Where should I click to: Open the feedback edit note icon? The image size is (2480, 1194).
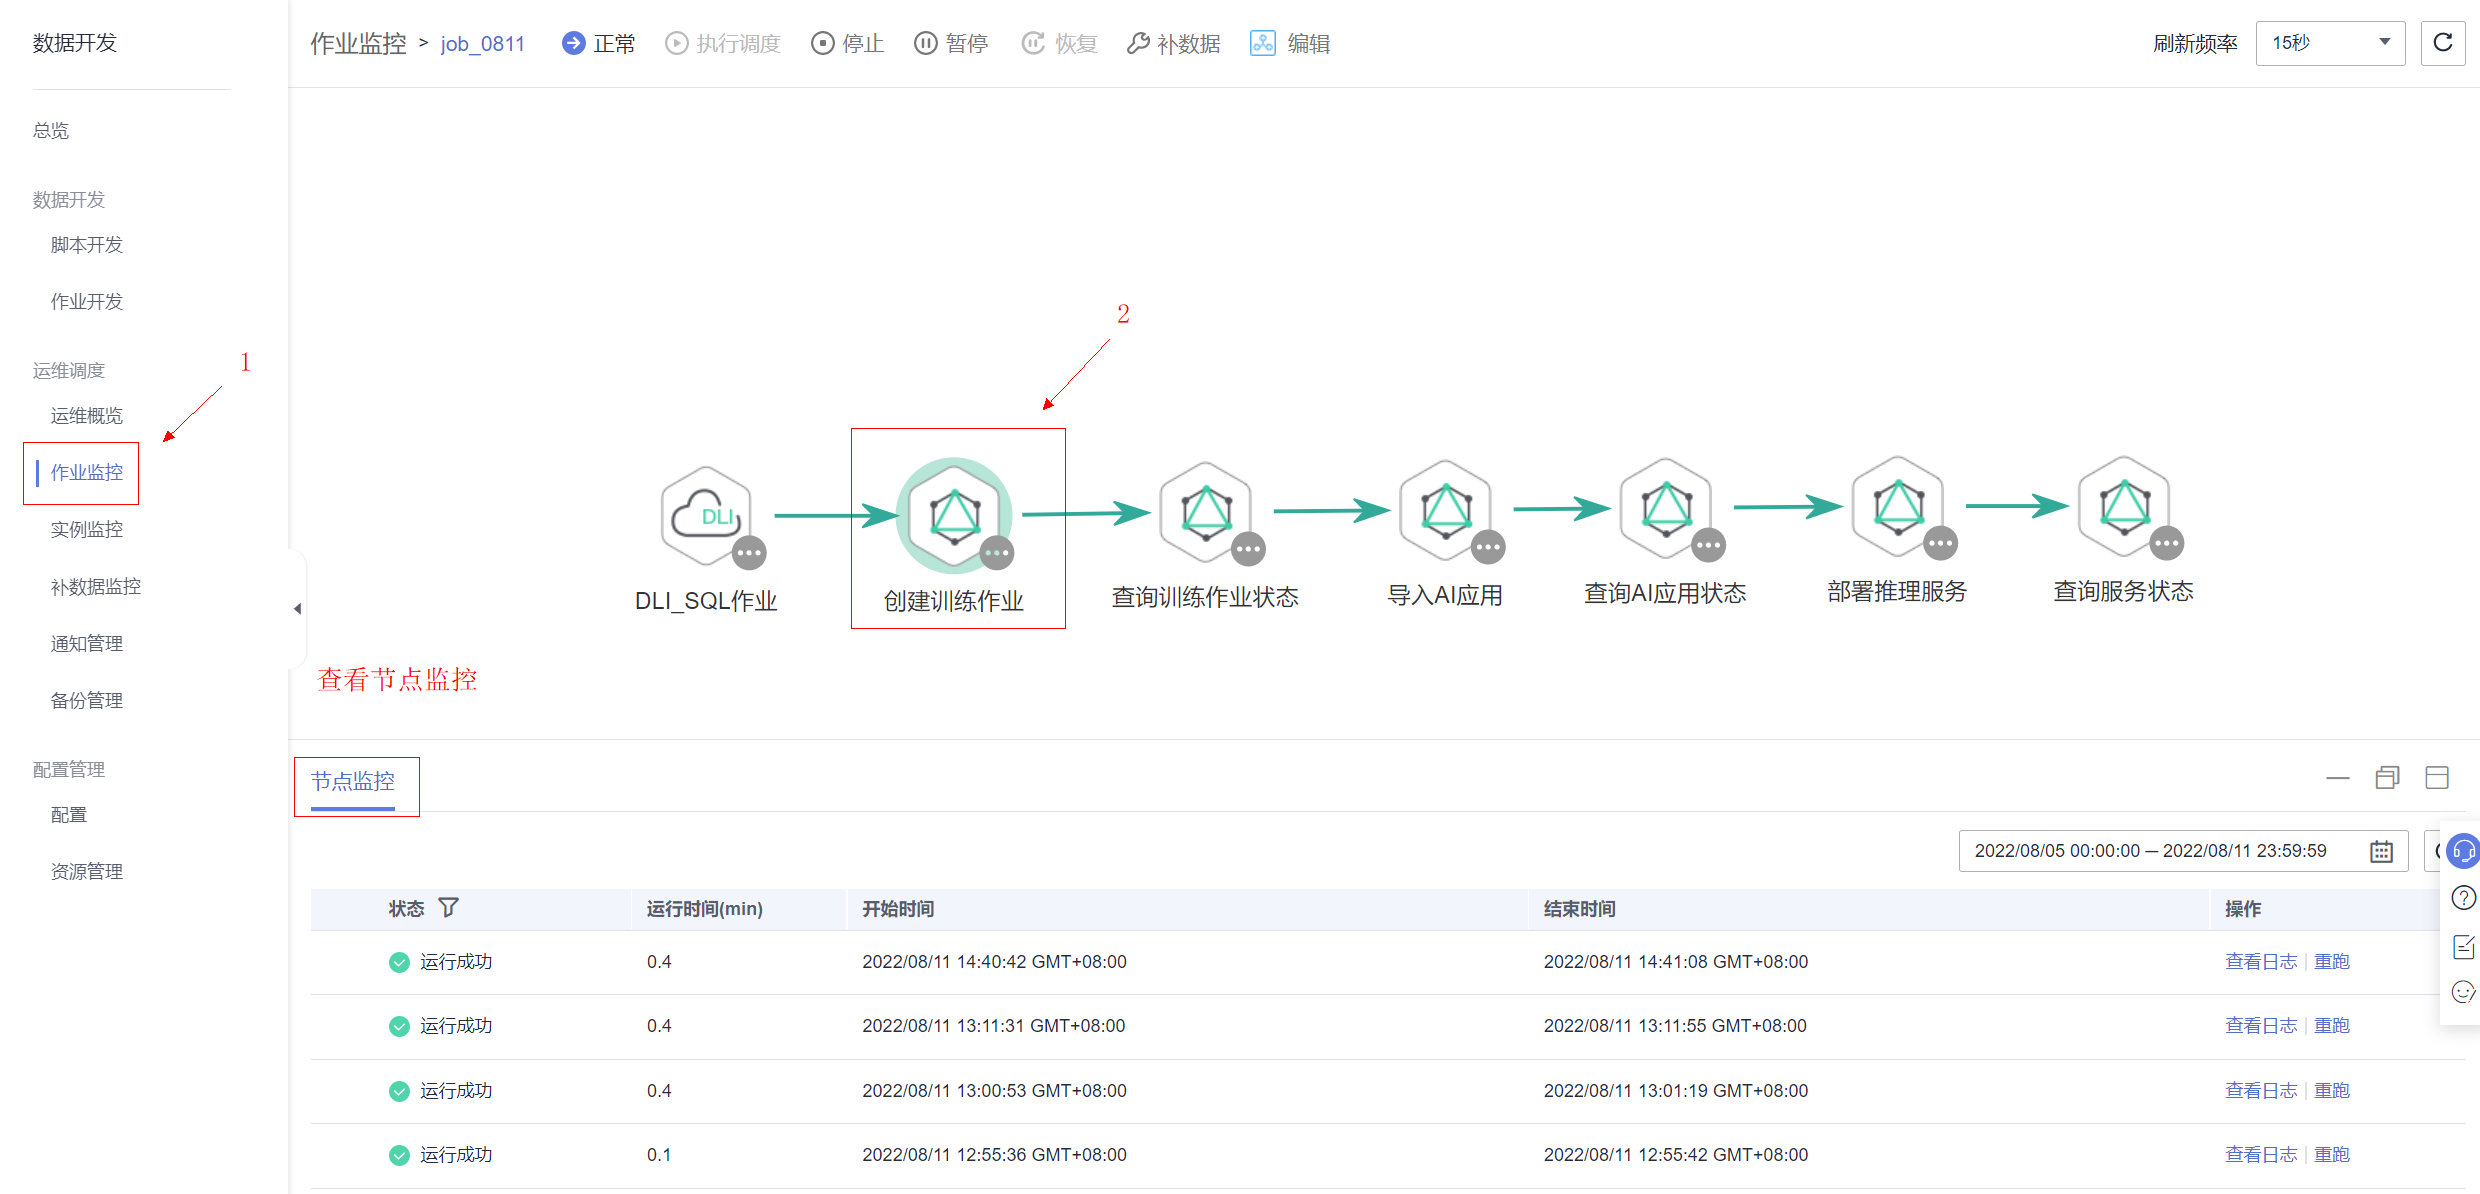tap(2464, 946)
